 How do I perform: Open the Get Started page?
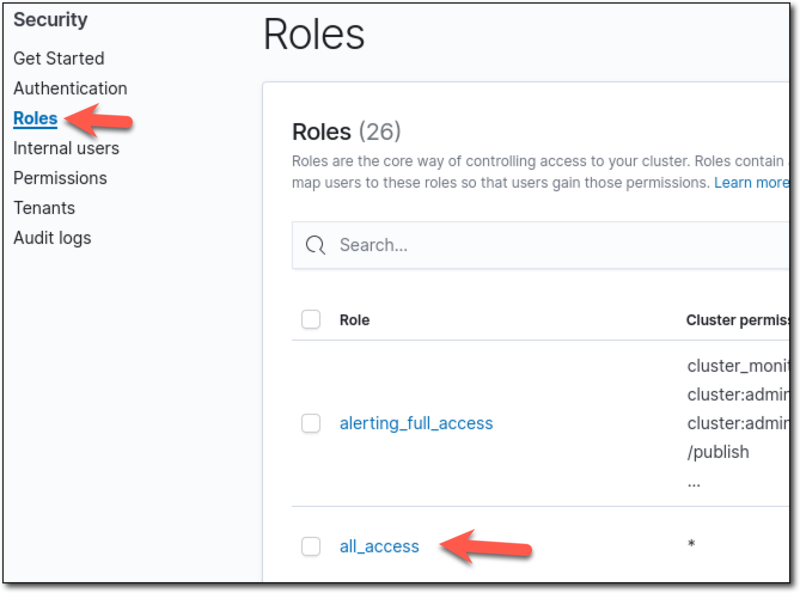pyautogui.click(x=59, y=58)
